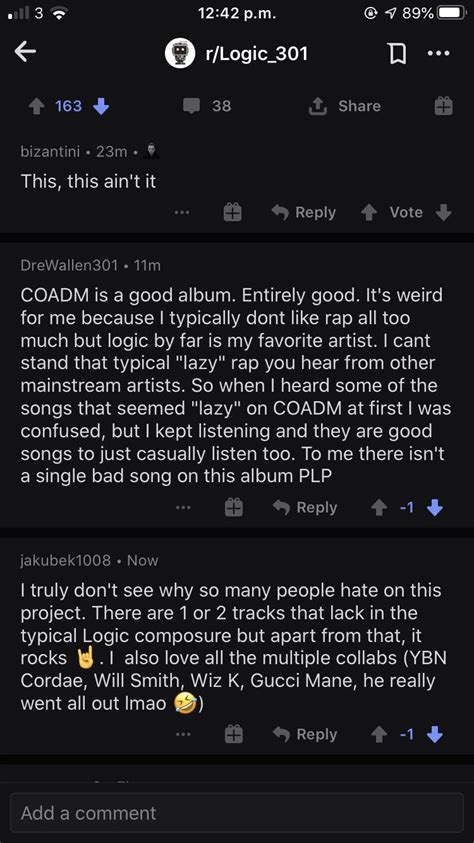
Task: Upvote bizantini's comment
Action: point(369,213)
